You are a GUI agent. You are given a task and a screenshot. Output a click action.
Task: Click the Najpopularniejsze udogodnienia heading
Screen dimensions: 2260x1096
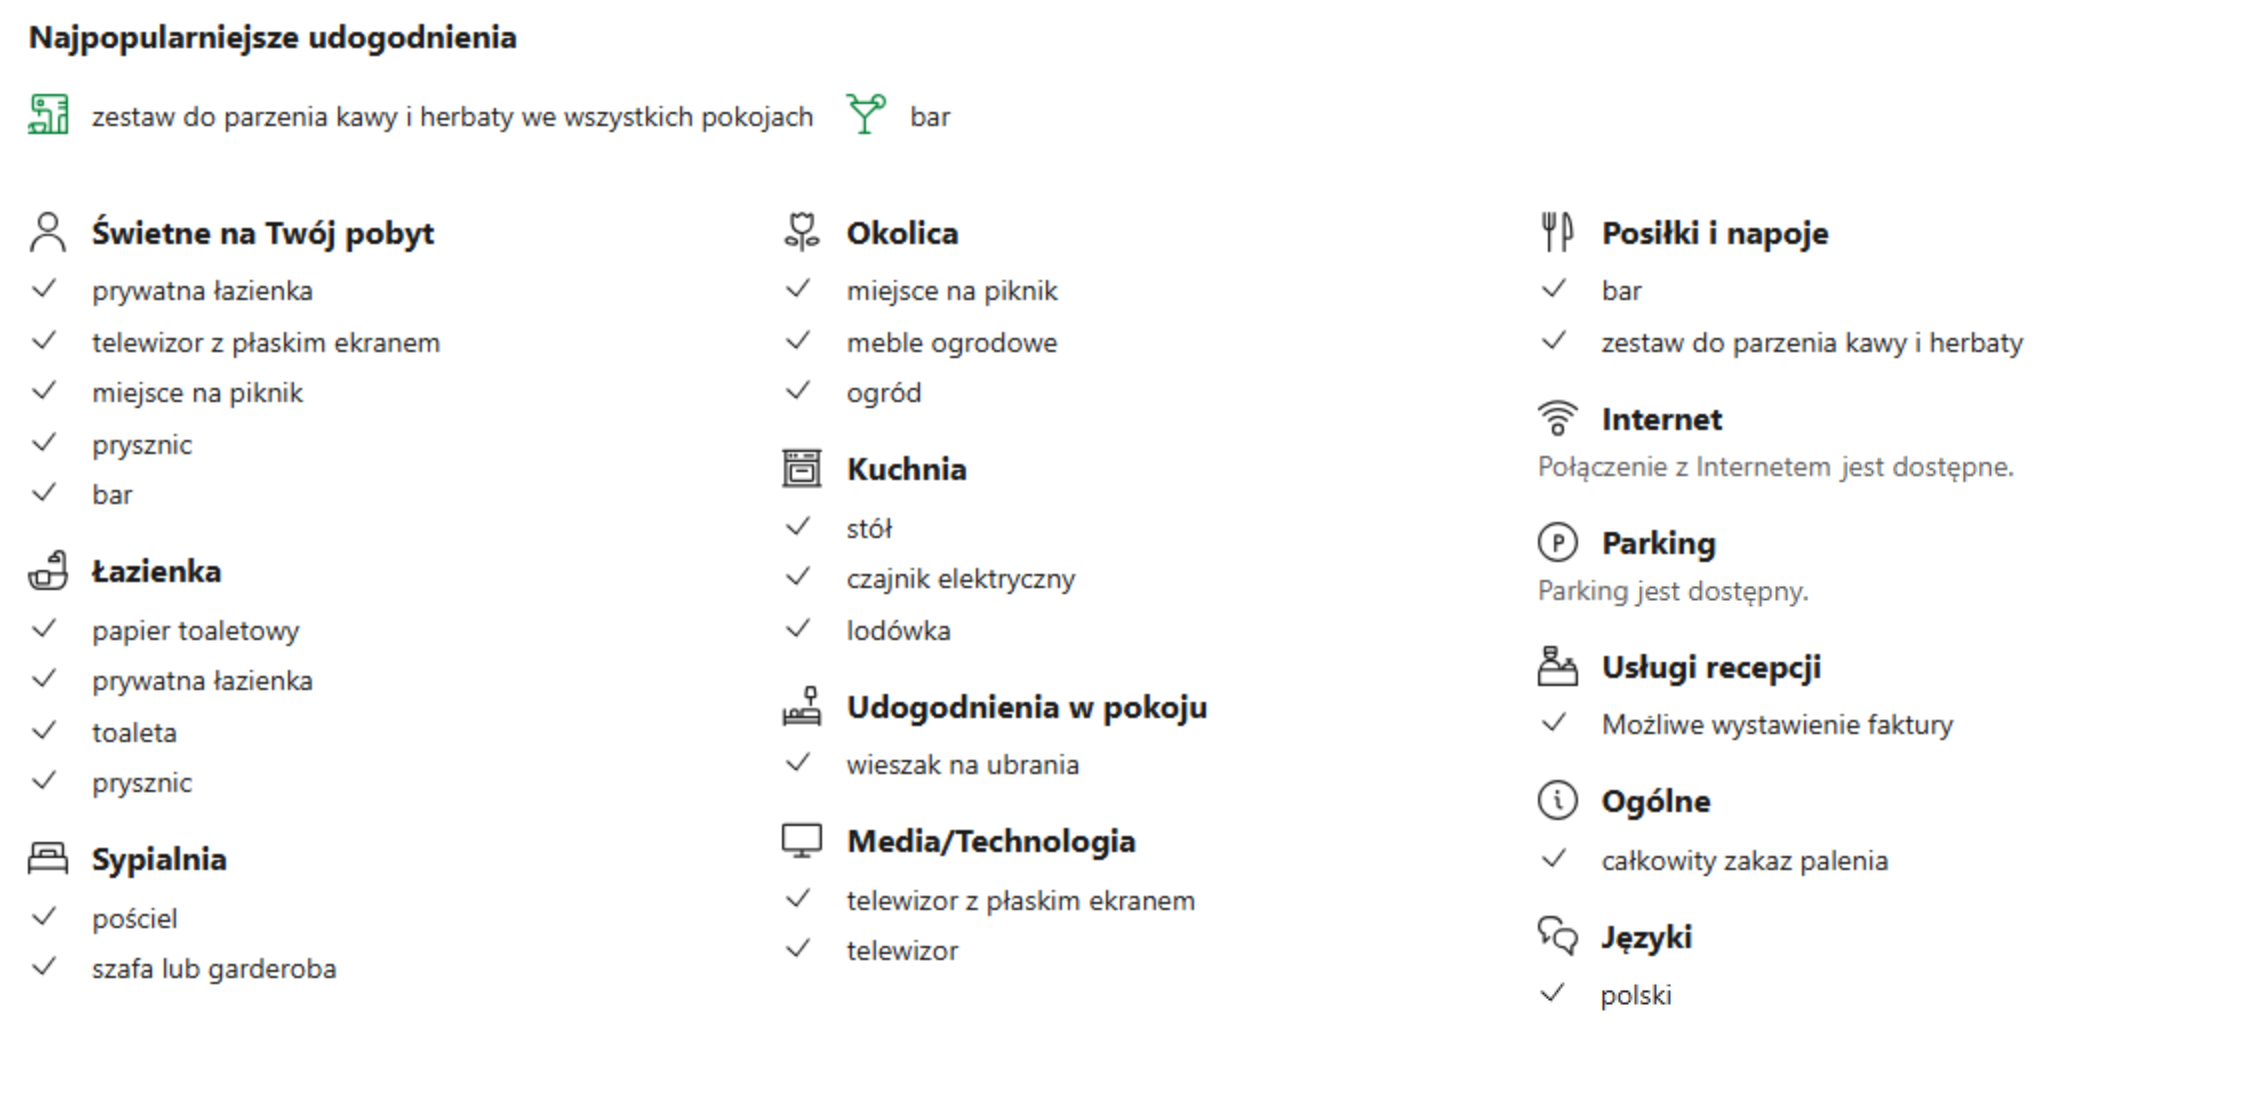pyautogui.click(x=273, y=37)
